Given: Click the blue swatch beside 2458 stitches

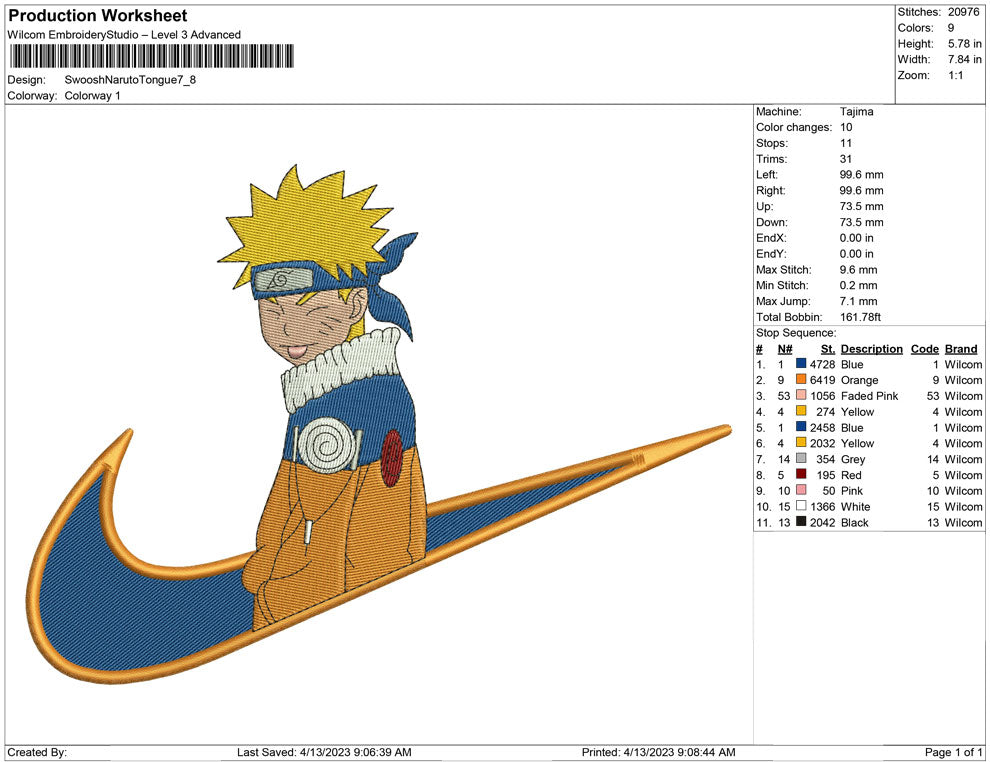Looking at the screenshot, I should 801,427.
